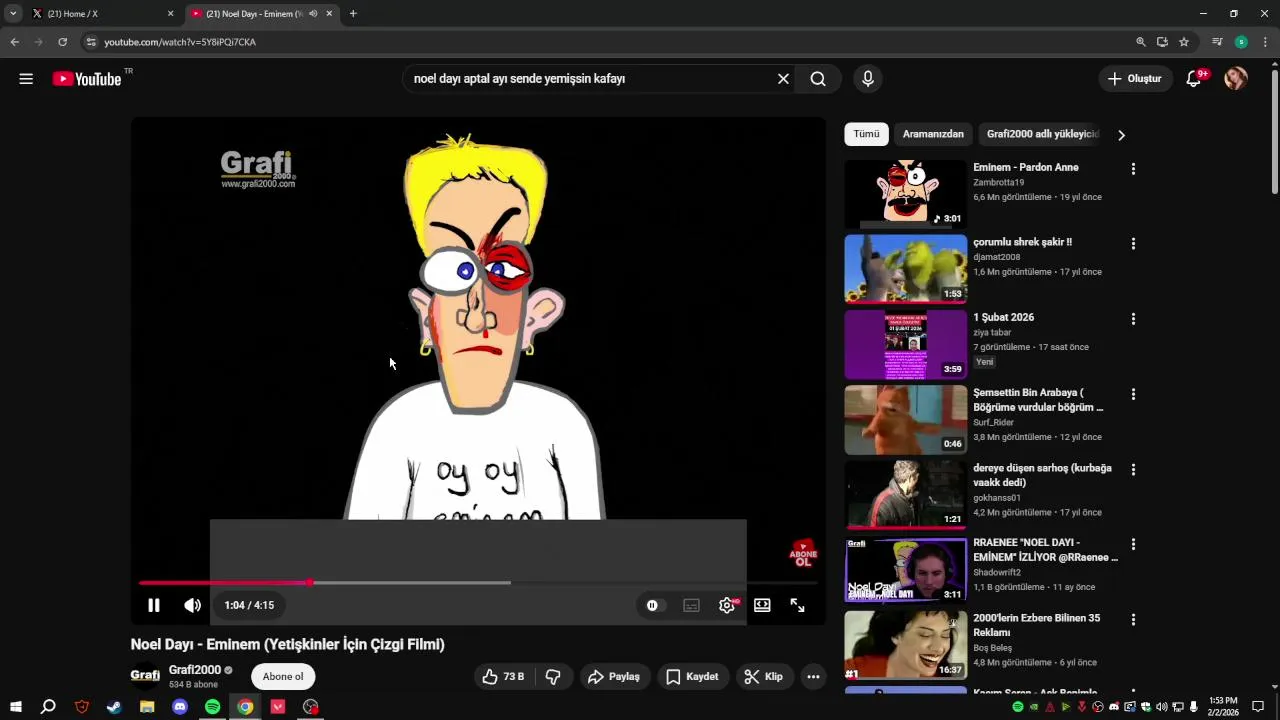Select the Grafi2000 adlı yükleyici chip
Screen dimensions: 1280x720
click(1042, 134)
